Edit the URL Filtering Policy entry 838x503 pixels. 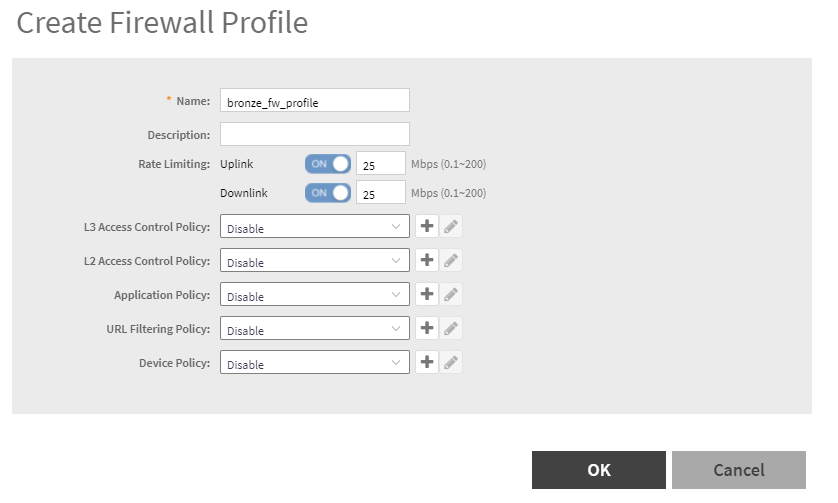click(x=451, y=329)
